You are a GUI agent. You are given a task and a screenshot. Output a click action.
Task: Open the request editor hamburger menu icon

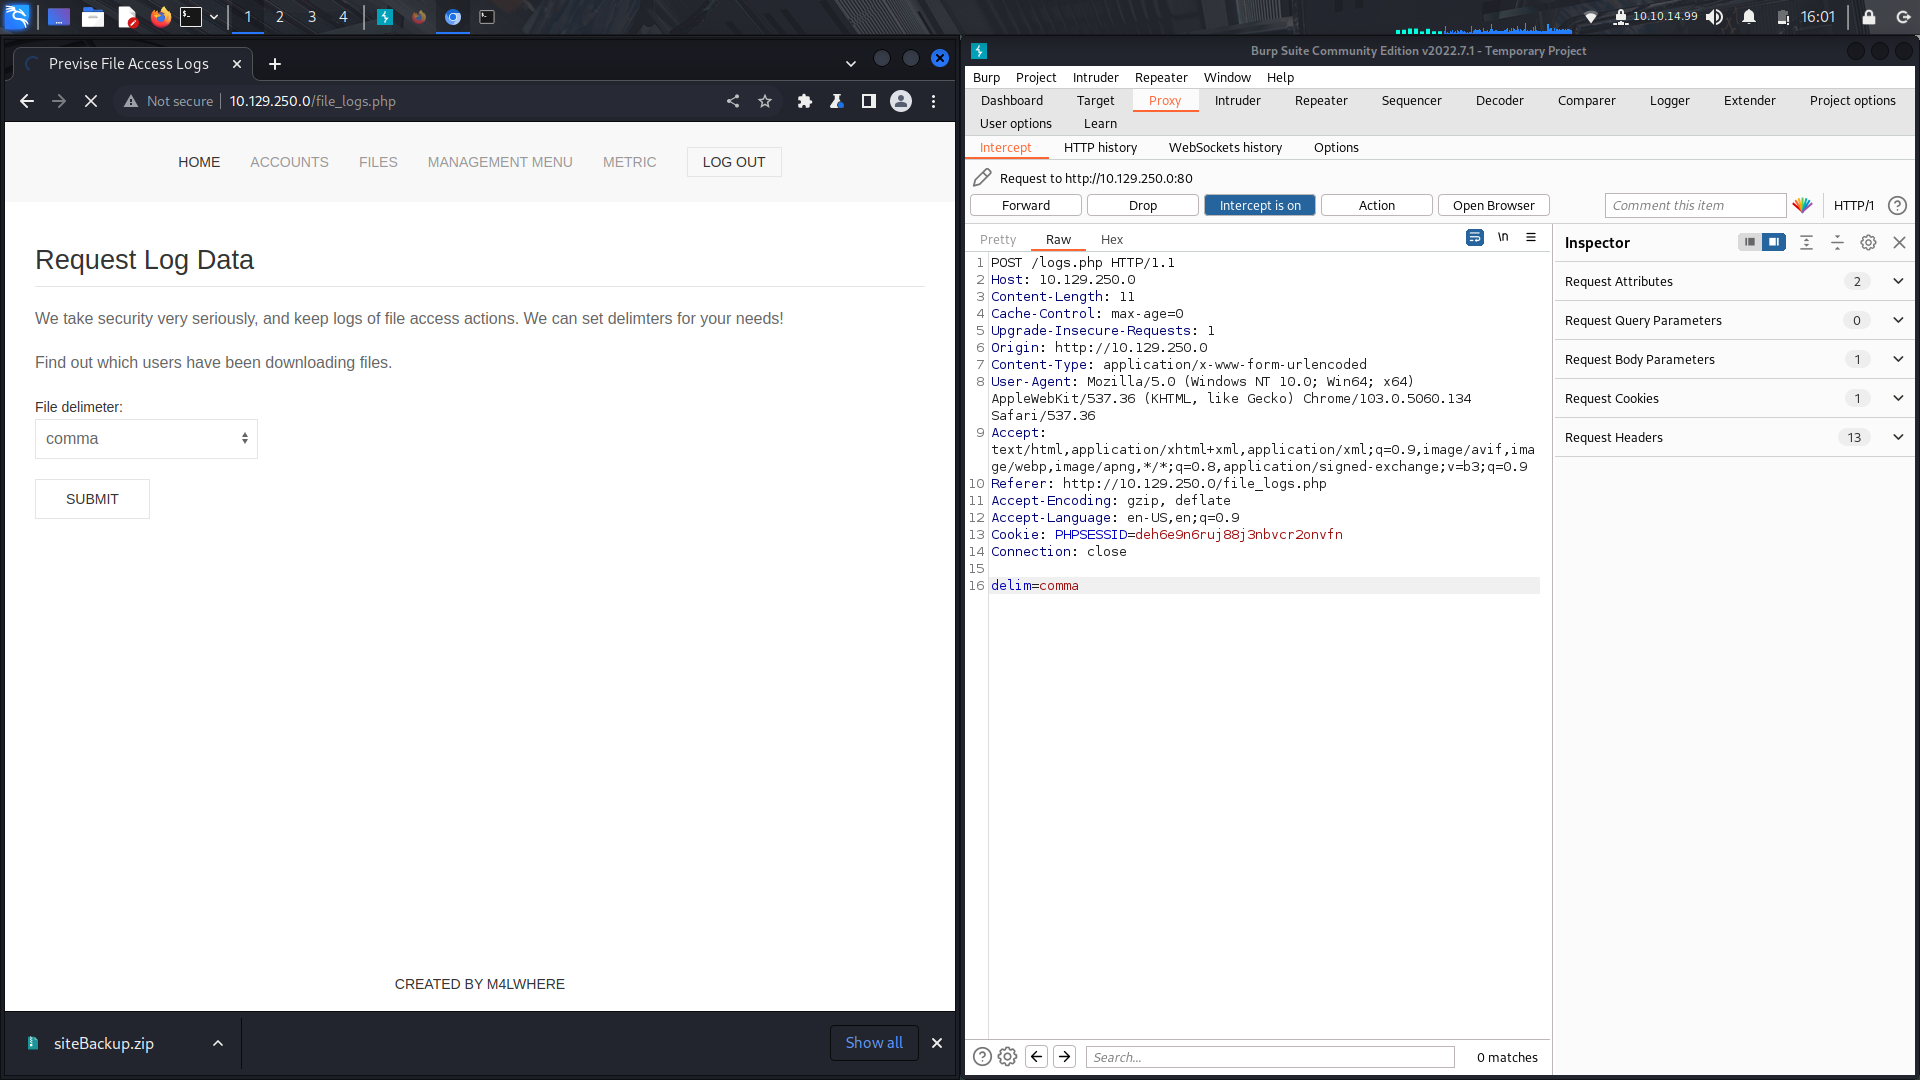1531,237
